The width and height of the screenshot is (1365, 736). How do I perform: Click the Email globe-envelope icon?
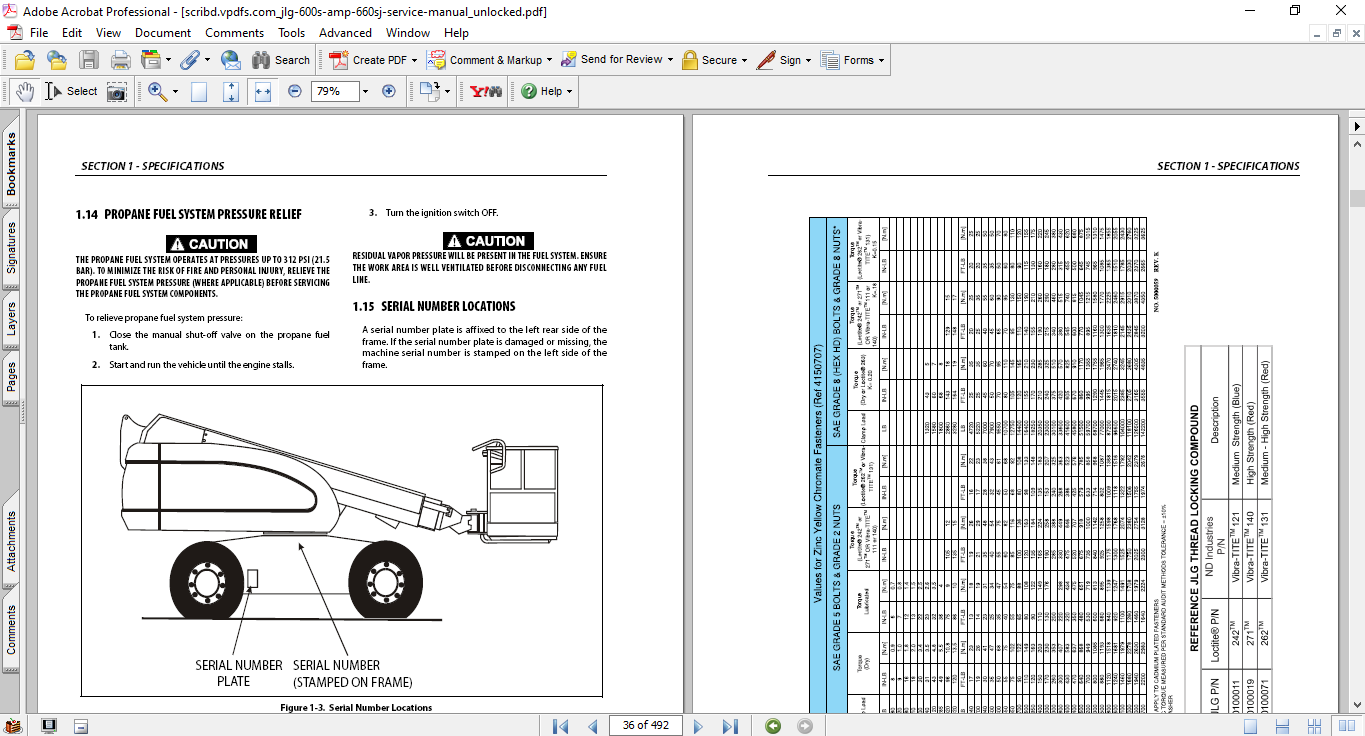click(231, 60)
